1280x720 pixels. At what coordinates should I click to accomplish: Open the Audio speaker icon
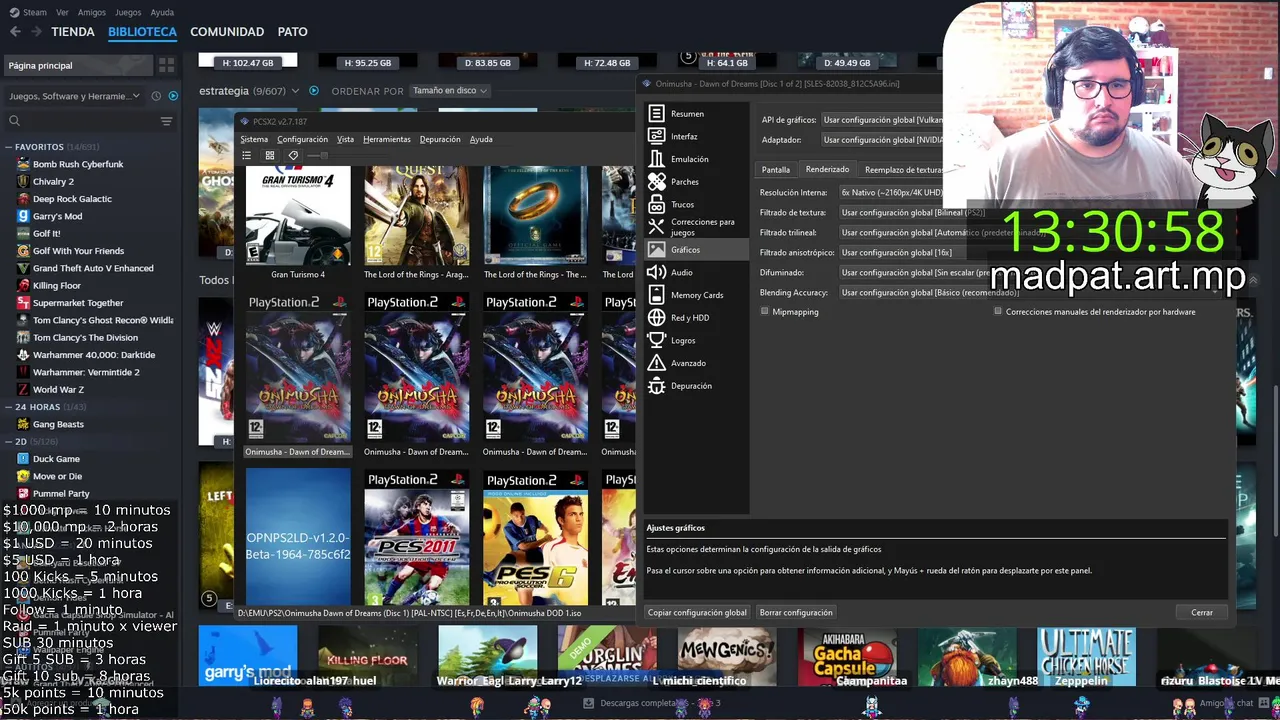pos(656,272)
